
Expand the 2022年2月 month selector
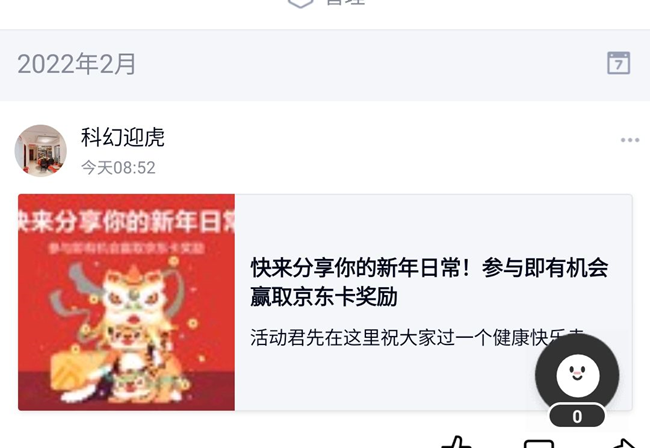coord(77,64)
